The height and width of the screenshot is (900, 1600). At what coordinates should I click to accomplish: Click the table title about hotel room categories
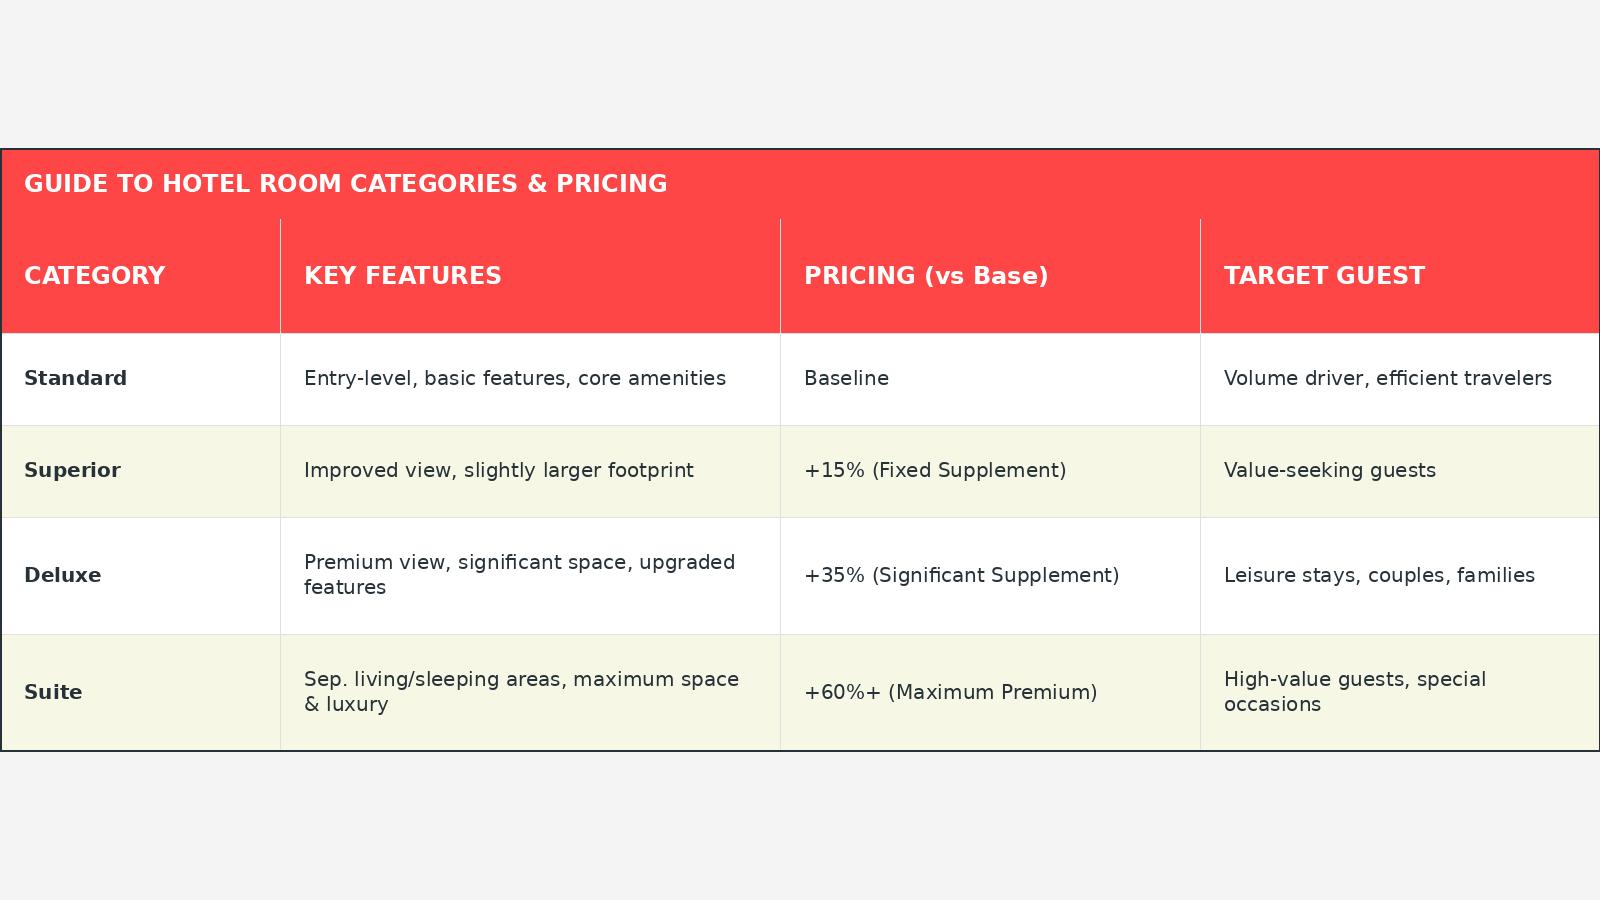(x=345, y=184)
